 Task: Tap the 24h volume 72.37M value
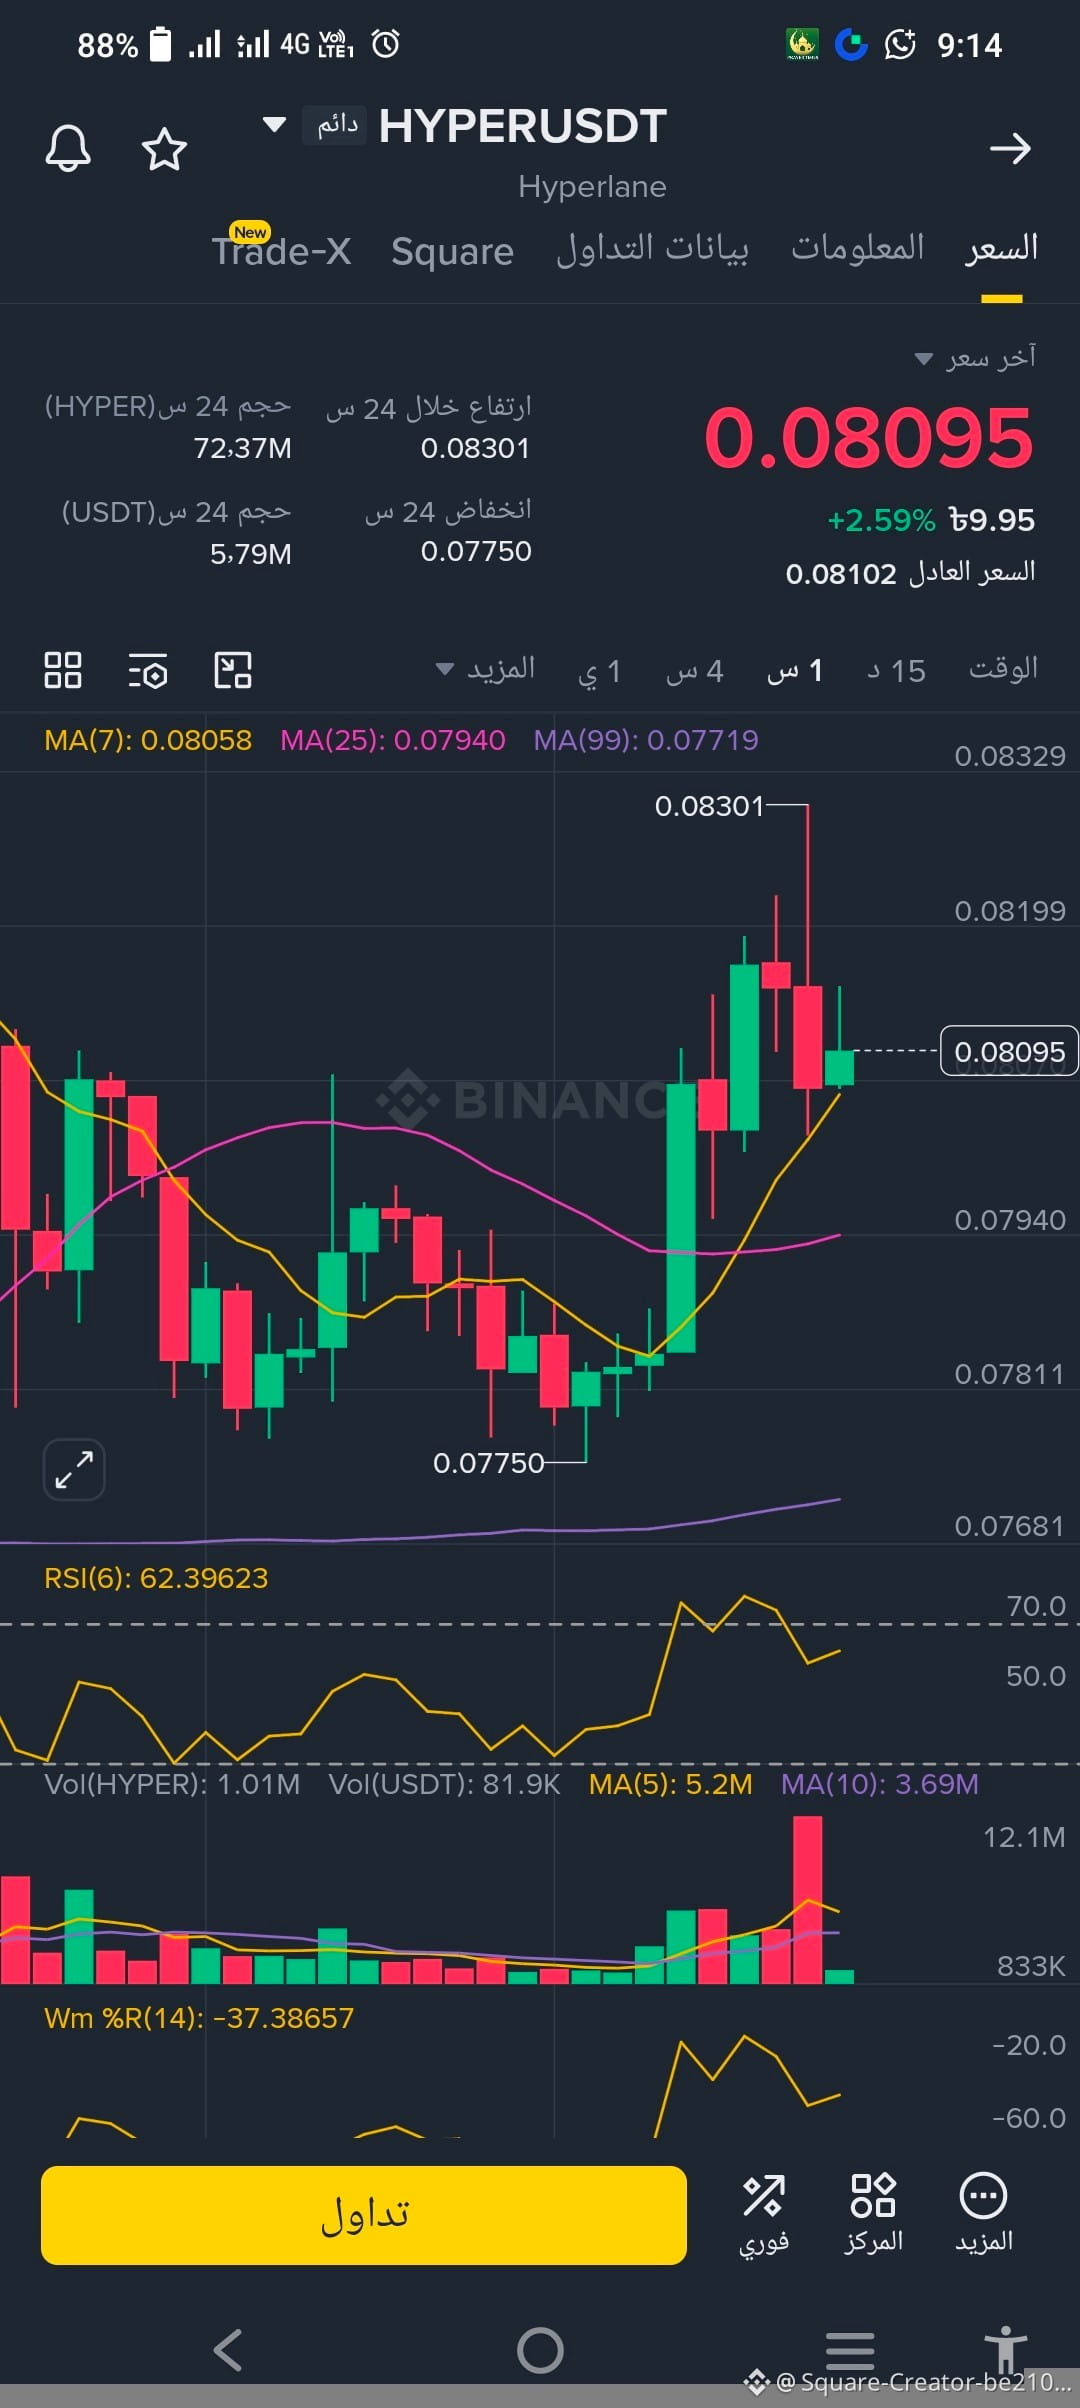(x=243, y=448)
